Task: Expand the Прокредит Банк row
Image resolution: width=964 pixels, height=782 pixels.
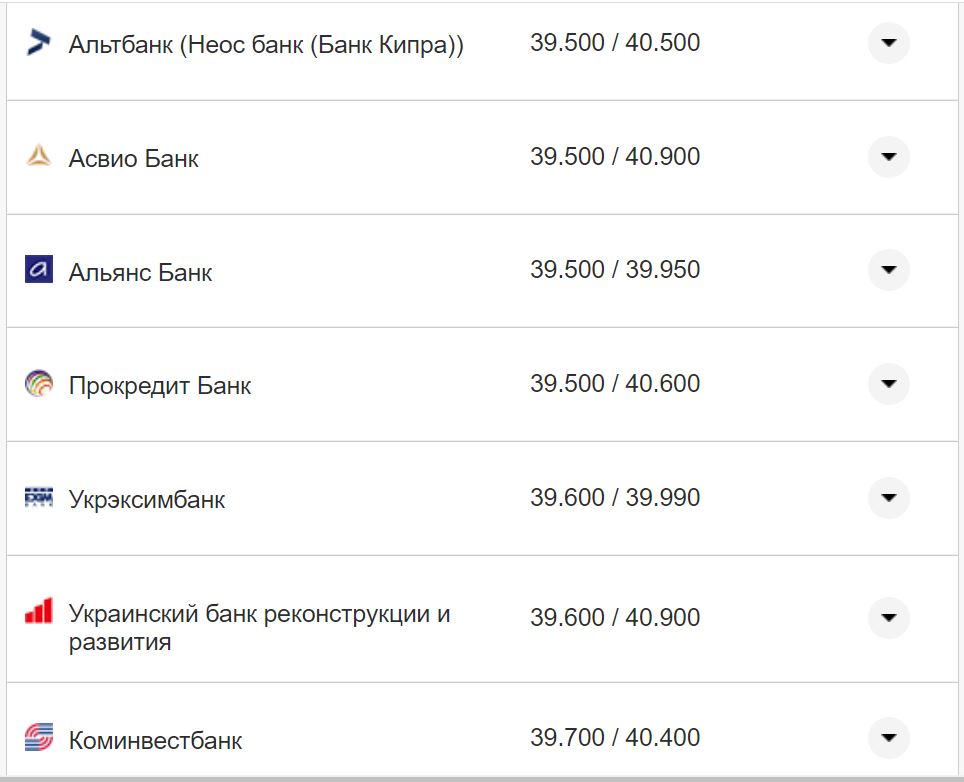Action: (x=888, y=383)
